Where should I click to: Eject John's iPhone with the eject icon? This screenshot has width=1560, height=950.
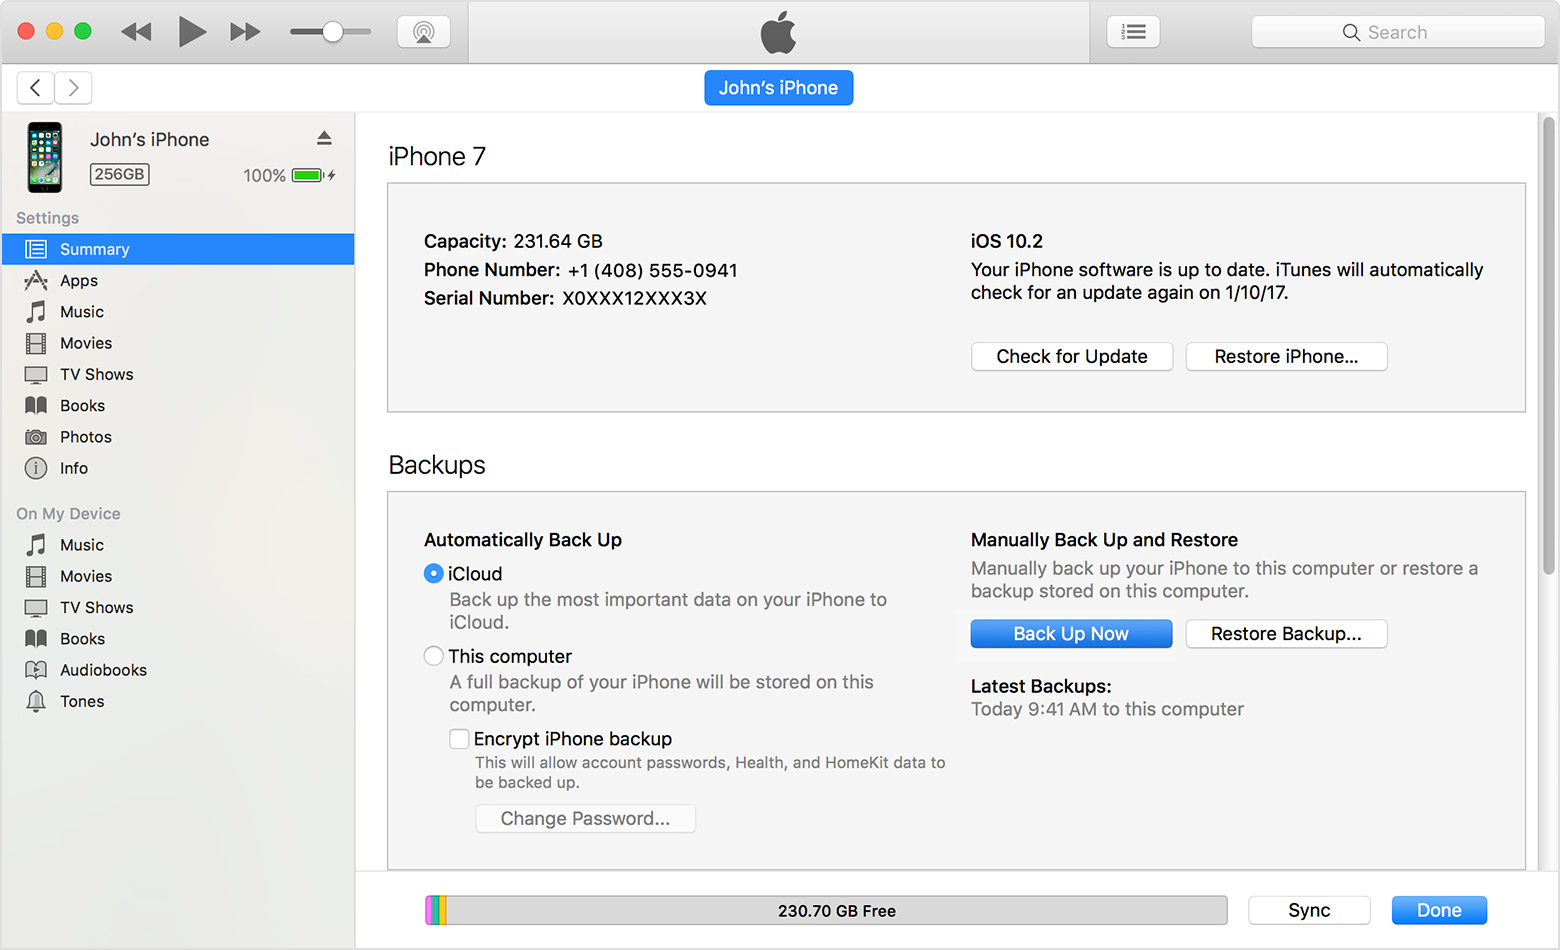coord(324,138)
